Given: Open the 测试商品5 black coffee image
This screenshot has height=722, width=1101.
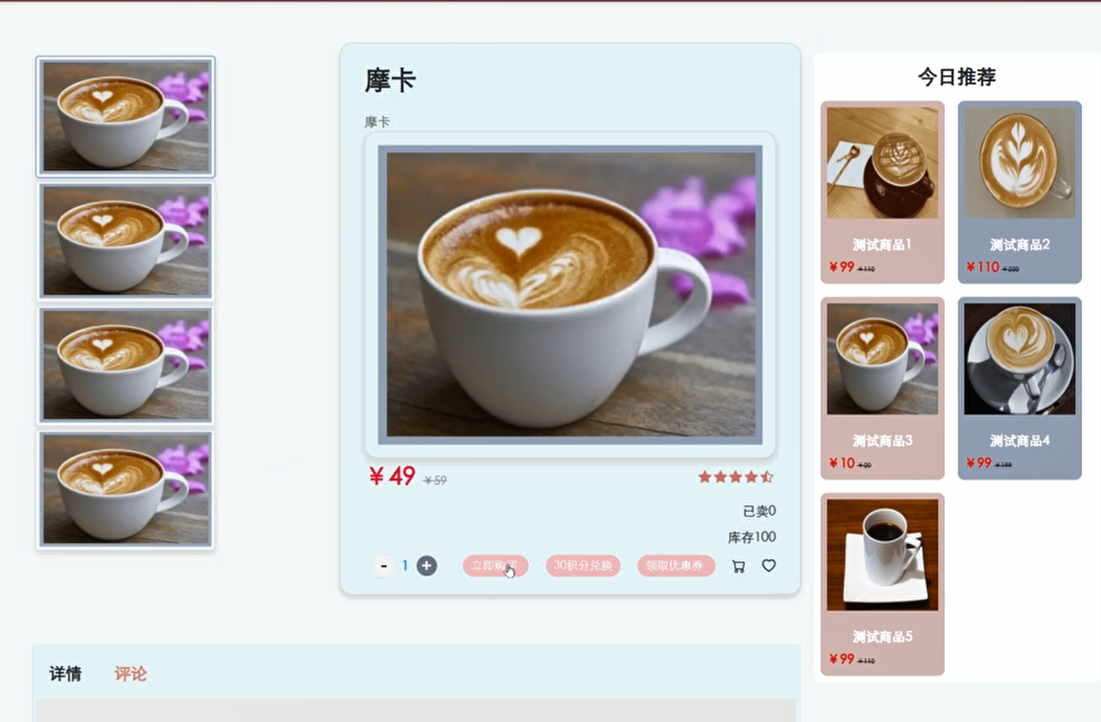Looking at the screenshot, I should (882, 554).
